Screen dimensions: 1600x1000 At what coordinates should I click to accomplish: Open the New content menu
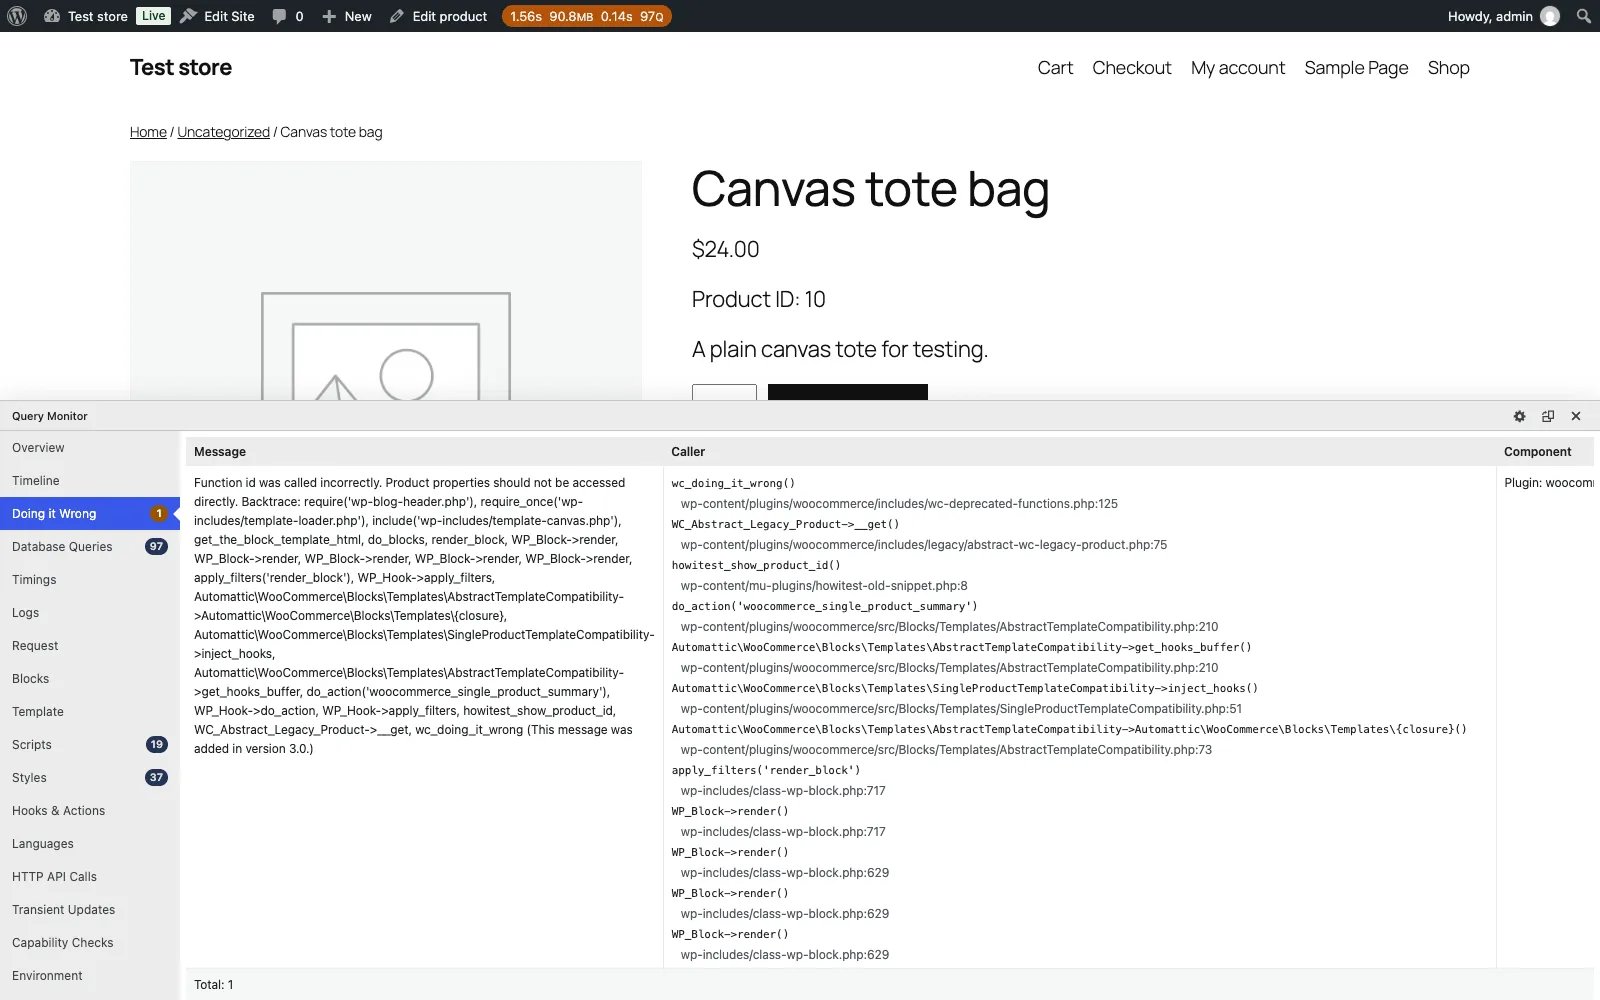tap(346, 16)
